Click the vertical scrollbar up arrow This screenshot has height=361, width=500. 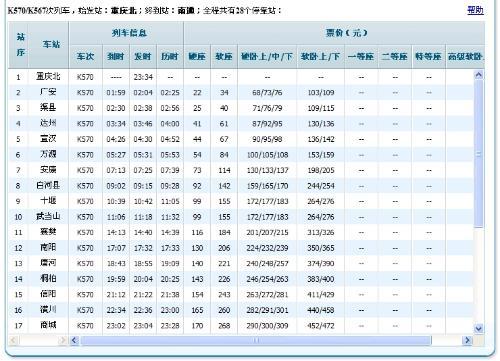(x=479, y=75)
